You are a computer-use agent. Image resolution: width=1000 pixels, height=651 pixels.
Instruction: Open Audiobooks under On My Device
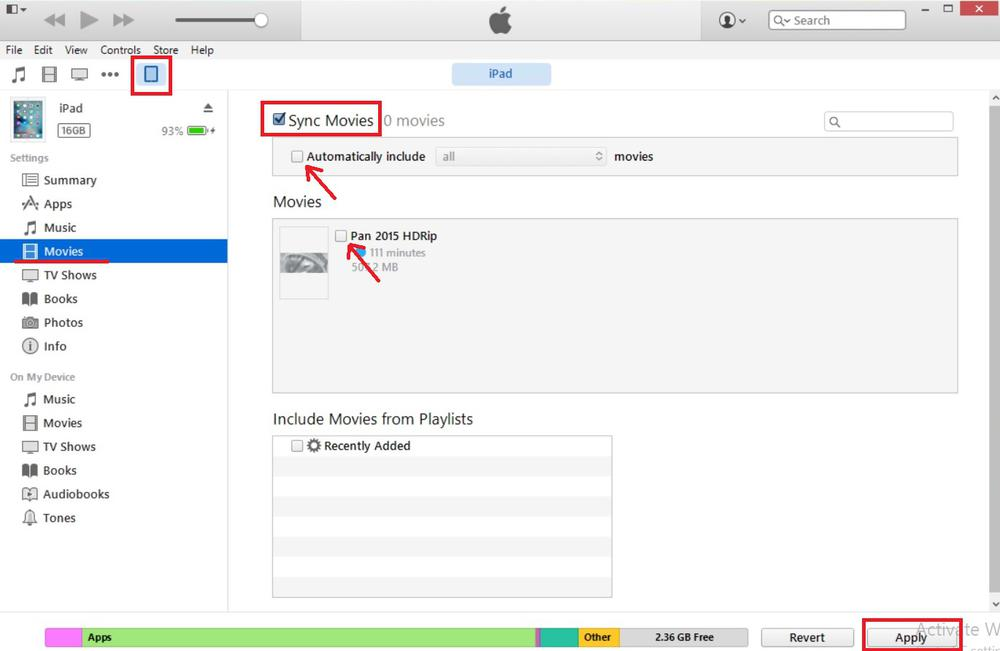pos(76,494)
